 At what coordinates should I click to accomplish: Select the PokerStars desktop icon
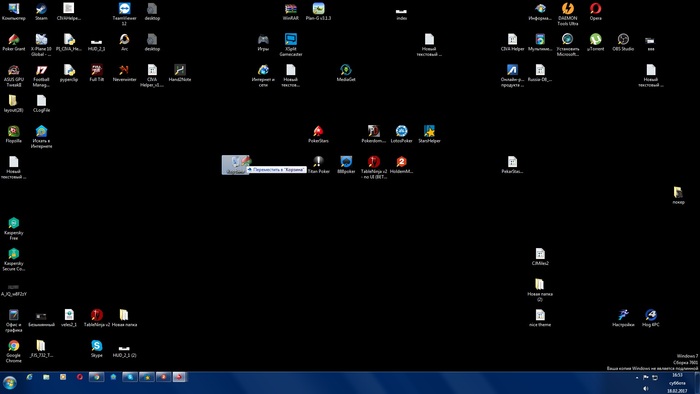click(x=318, y=135)
